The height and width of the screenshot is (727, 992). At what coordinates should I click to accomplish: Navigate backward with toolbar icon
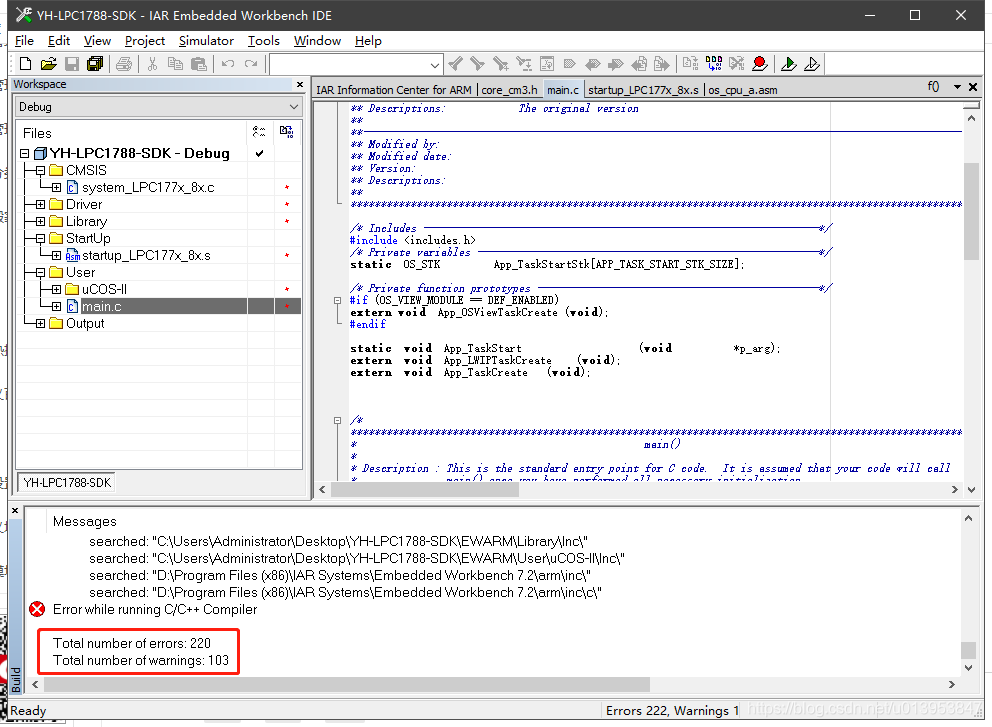tap(639, 64)
